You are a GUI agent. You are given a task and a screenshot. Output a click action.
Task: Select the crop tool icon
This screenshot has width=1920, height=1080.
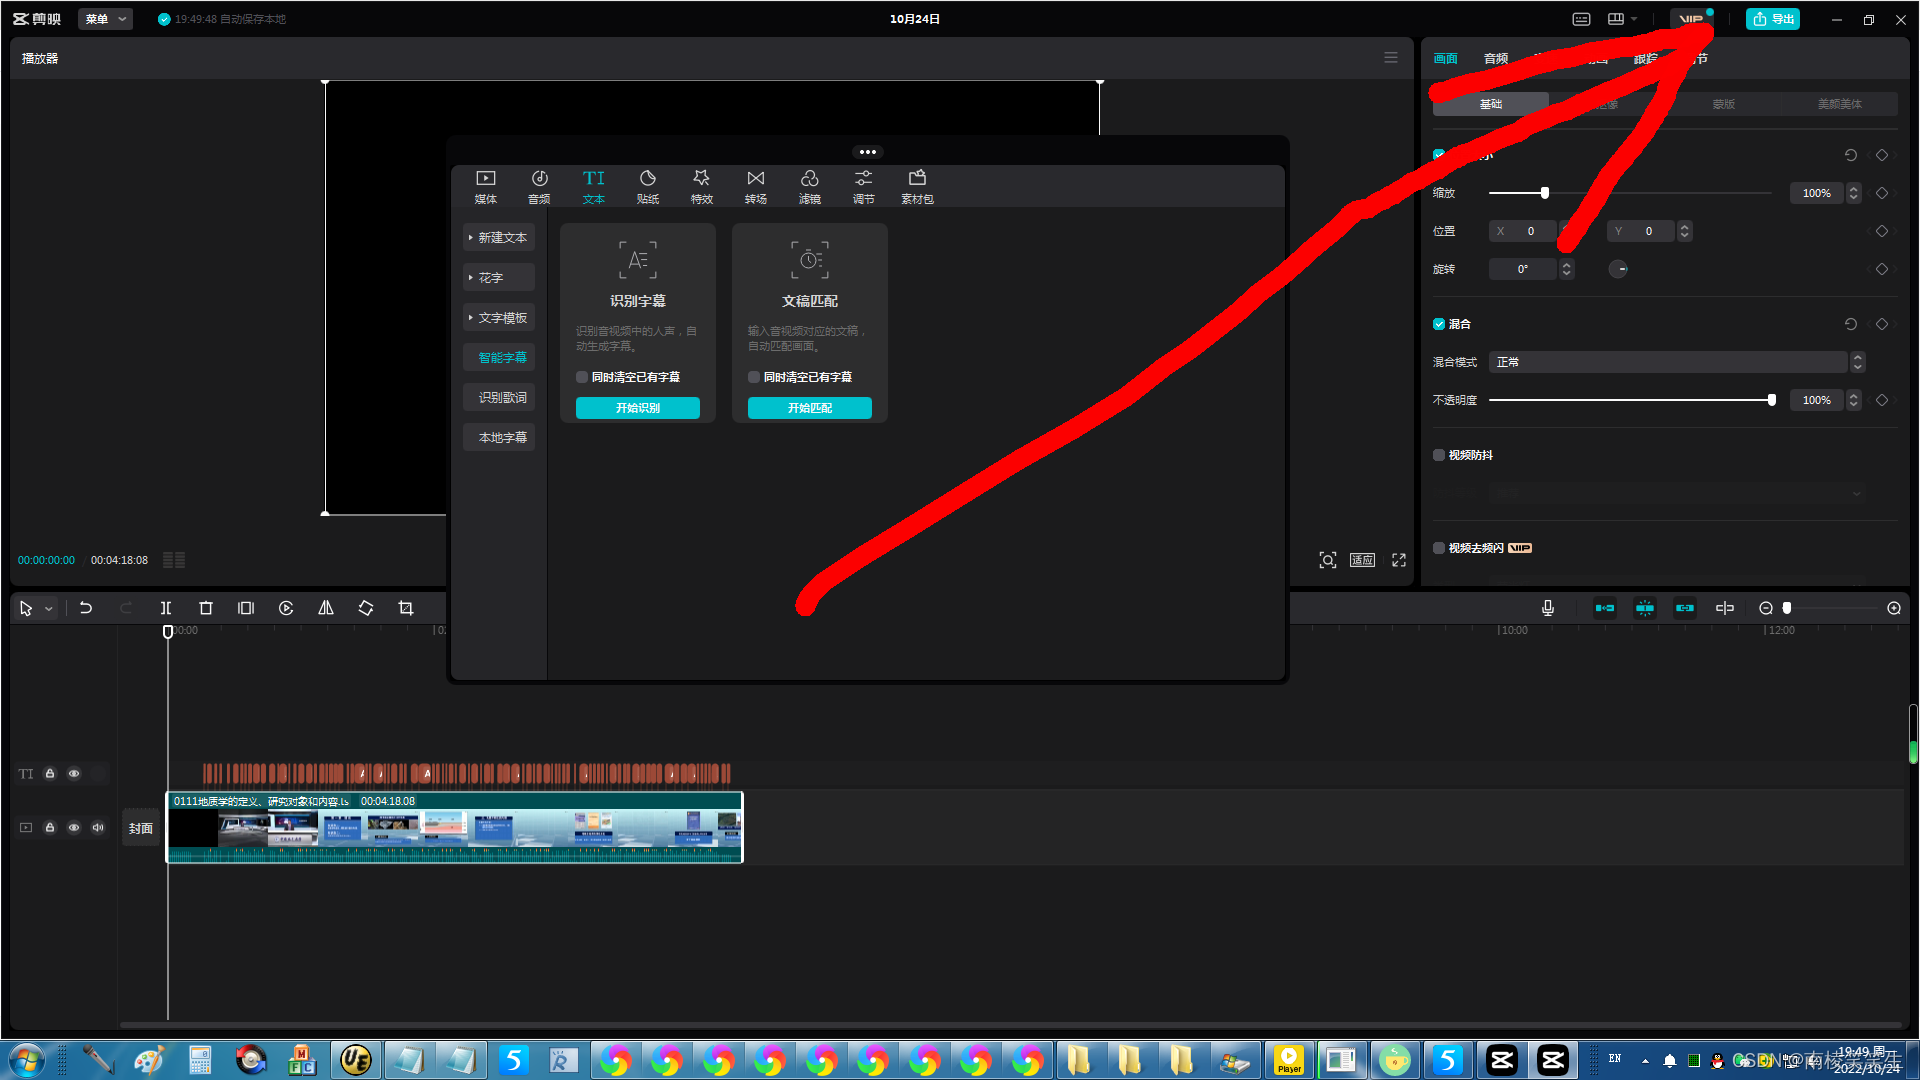(405, 608)
